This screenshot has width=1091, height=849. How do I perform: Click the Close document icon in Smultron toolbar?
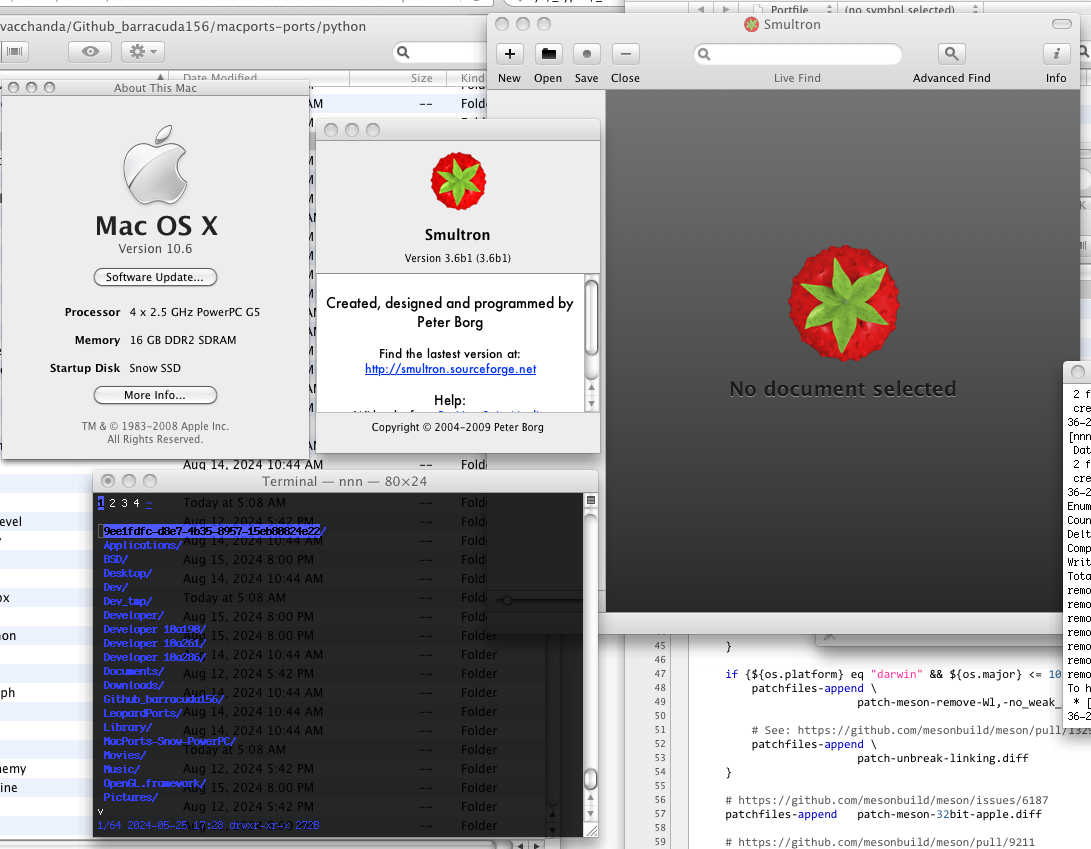626,54
